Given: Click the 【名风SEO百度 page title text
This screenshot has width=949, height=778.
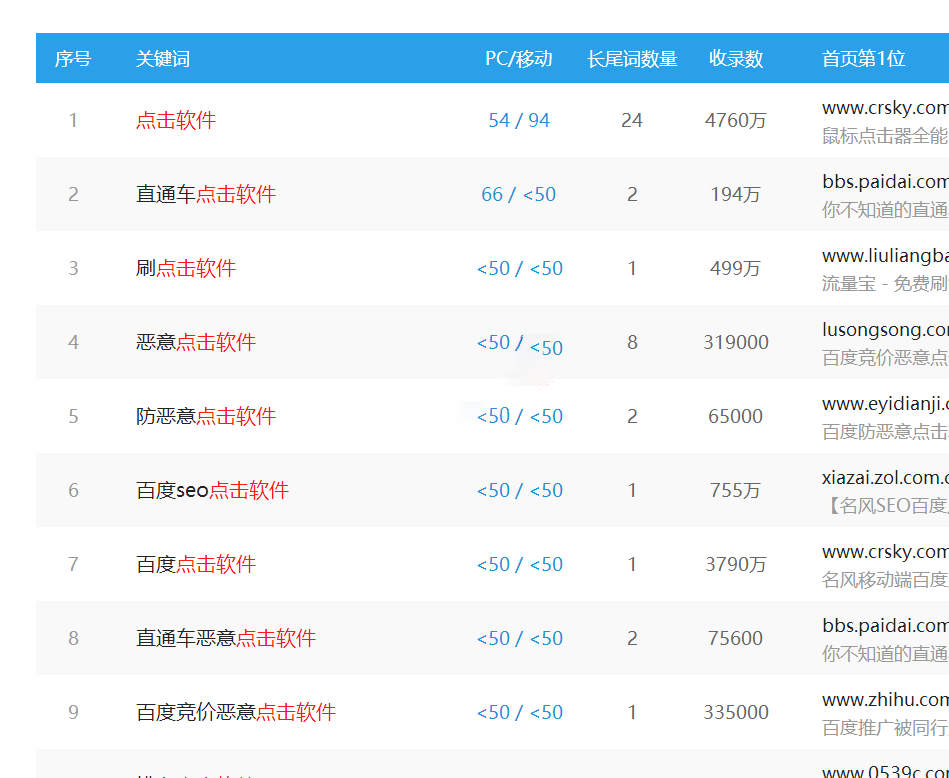Looking at the screenshot, I should [x=885, y=505].
